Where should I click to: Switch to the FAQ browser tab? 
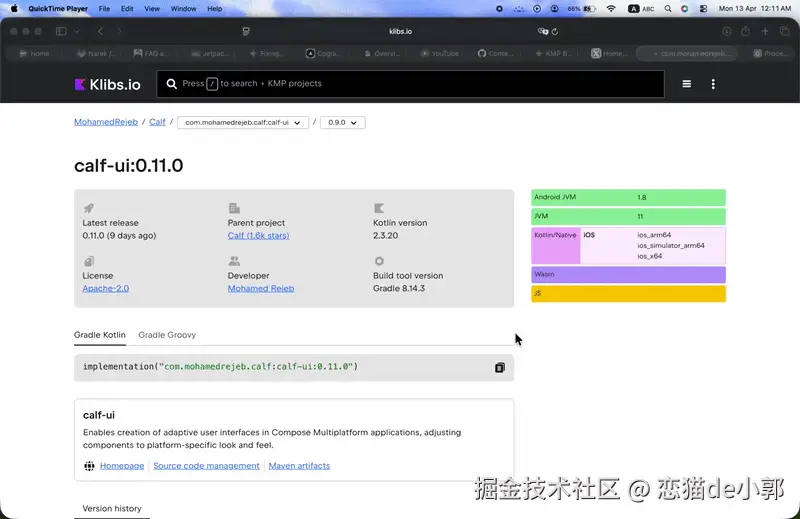151,53
